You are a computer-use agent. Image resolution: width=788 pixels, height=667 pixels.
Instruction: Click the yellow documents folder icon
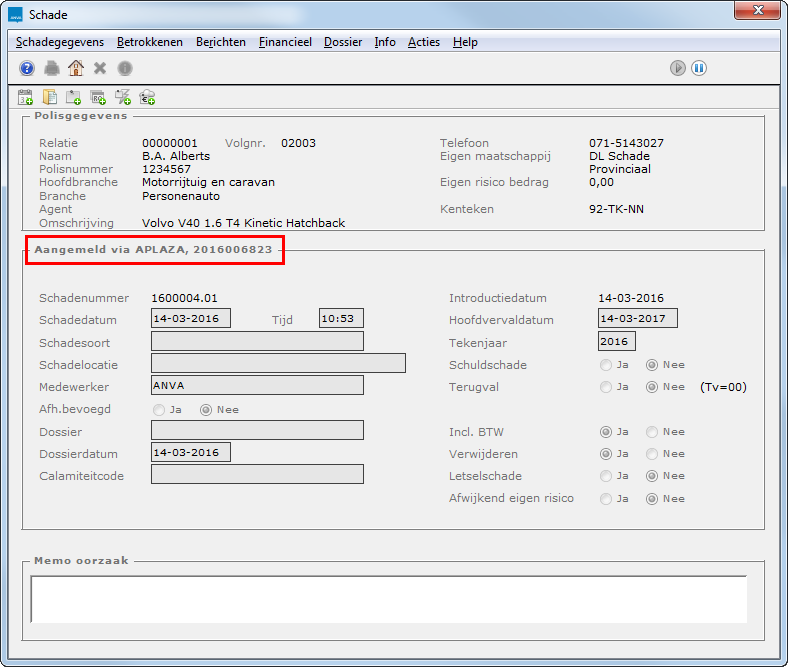coord(50,97)
